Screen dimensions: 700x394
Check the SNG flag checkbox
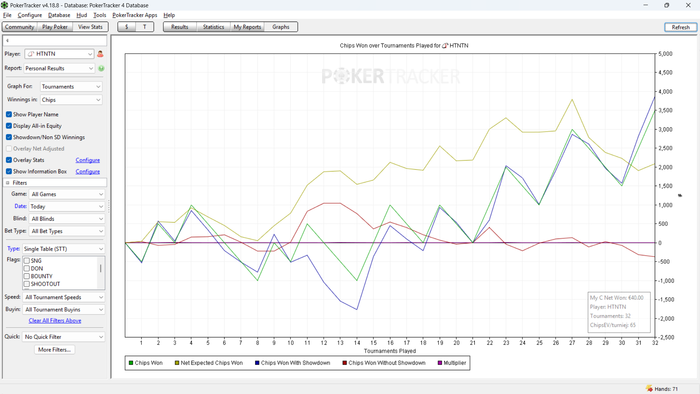(27, 261)
